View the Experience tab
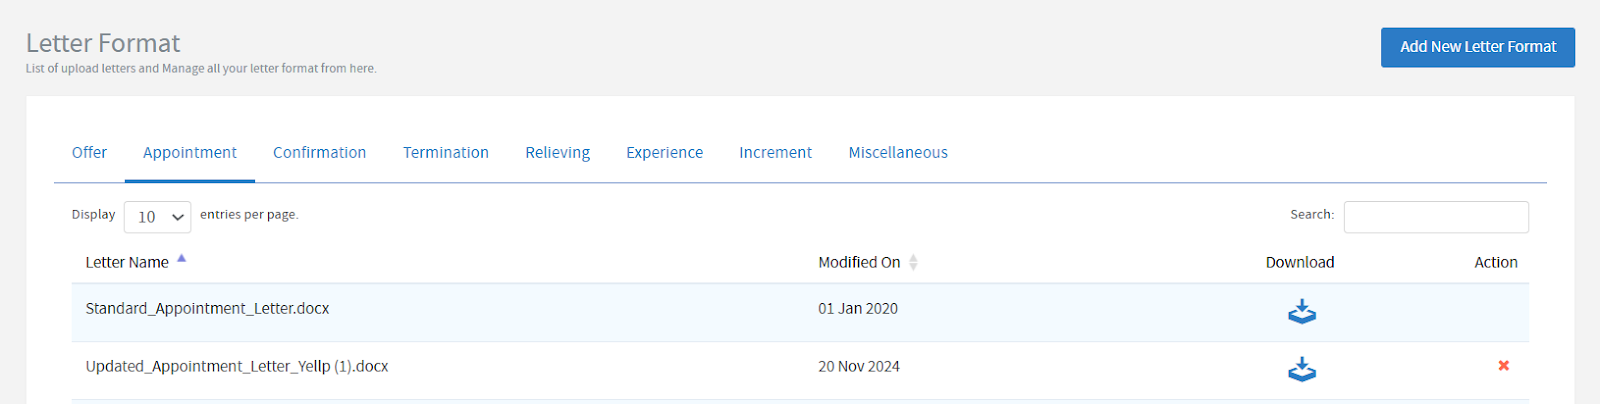 coord(664,153)
